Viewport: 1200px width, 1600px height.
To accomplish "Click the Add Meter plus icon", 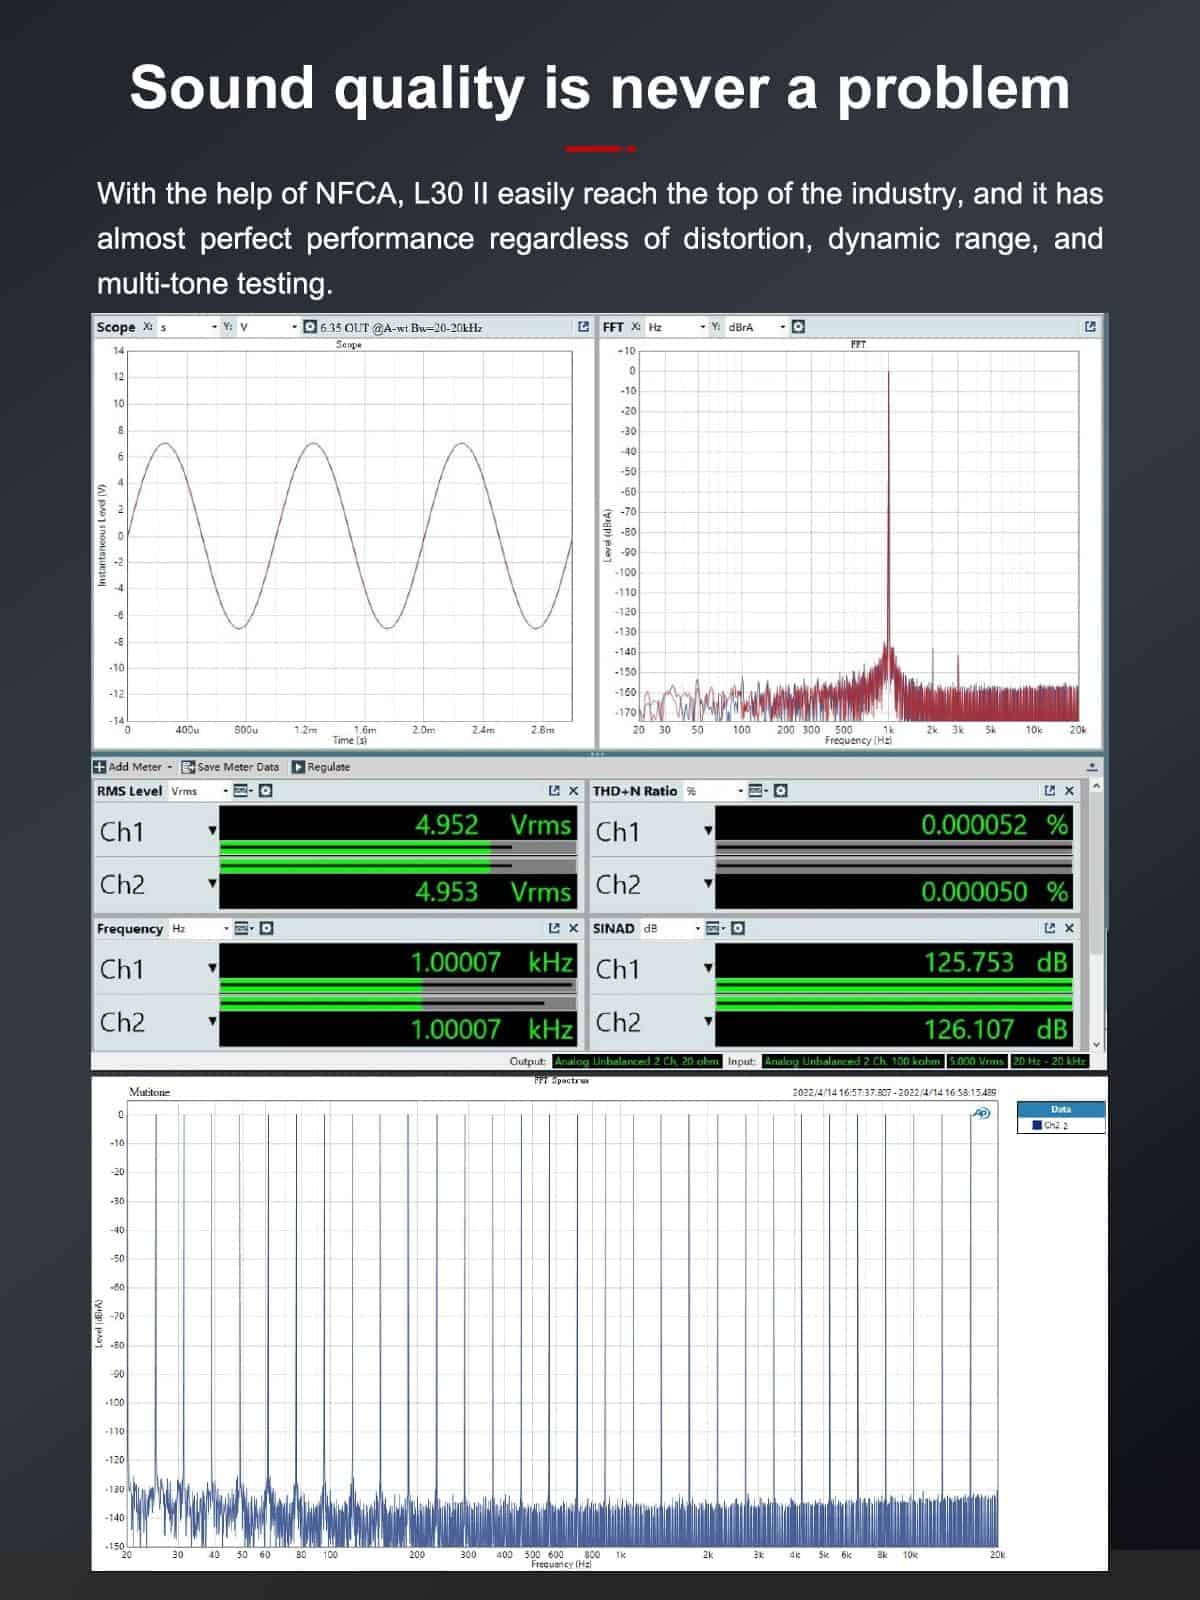I will tap(100, 767).
